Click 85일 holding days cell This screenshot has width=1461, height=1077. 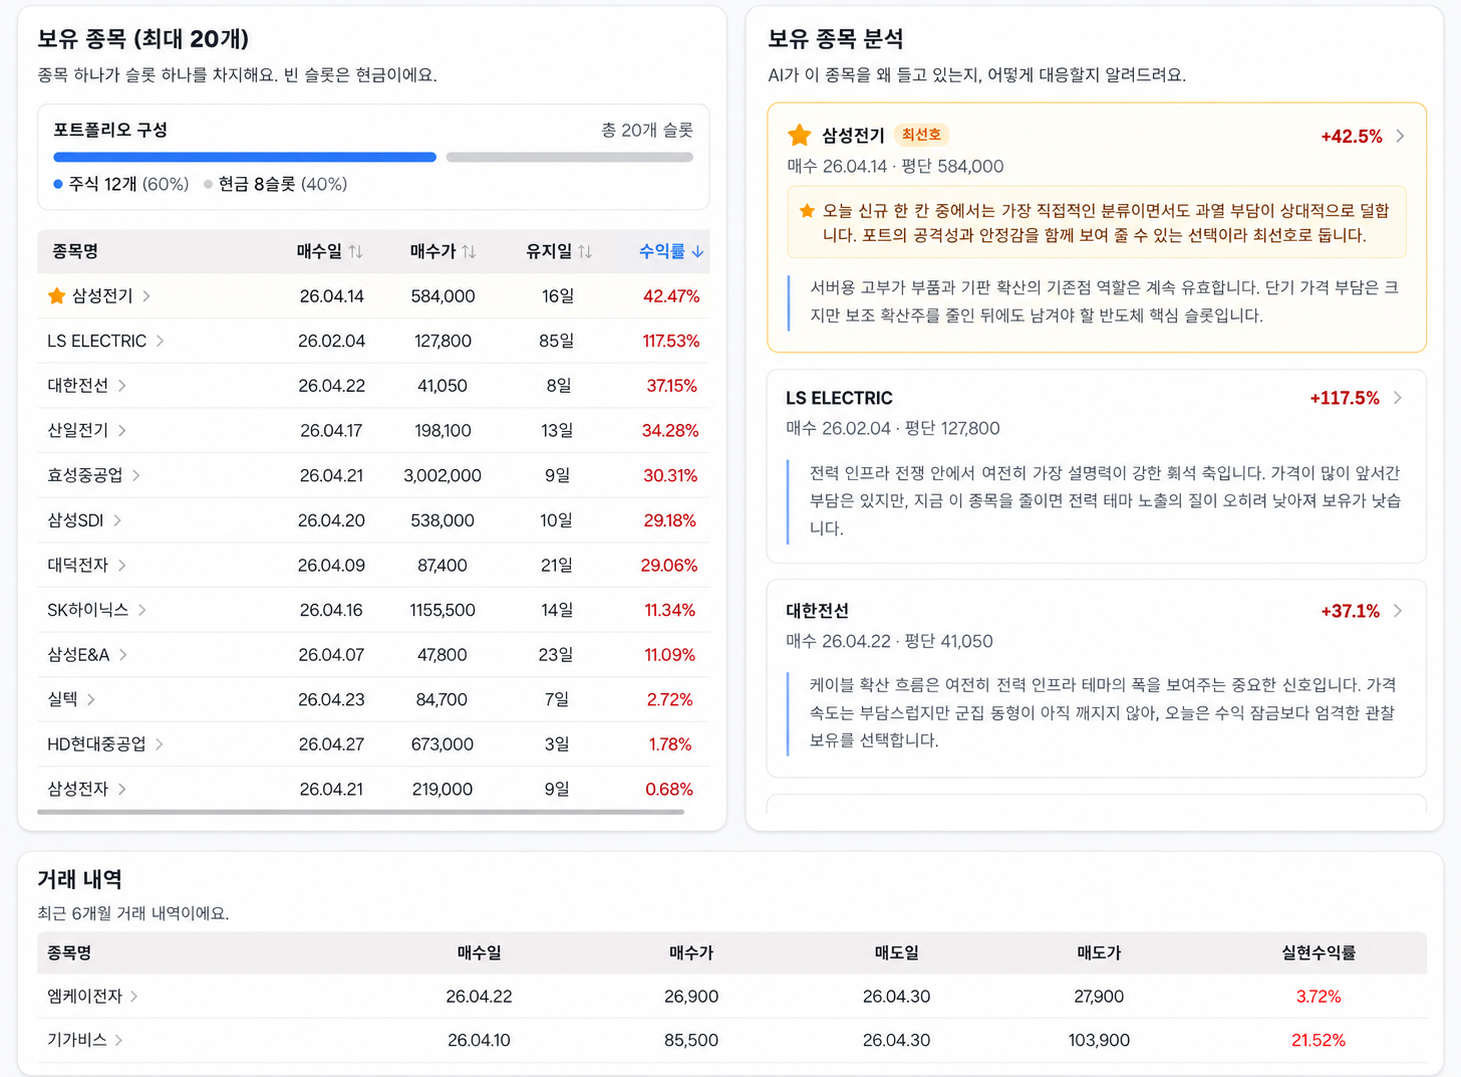(557, 341)
